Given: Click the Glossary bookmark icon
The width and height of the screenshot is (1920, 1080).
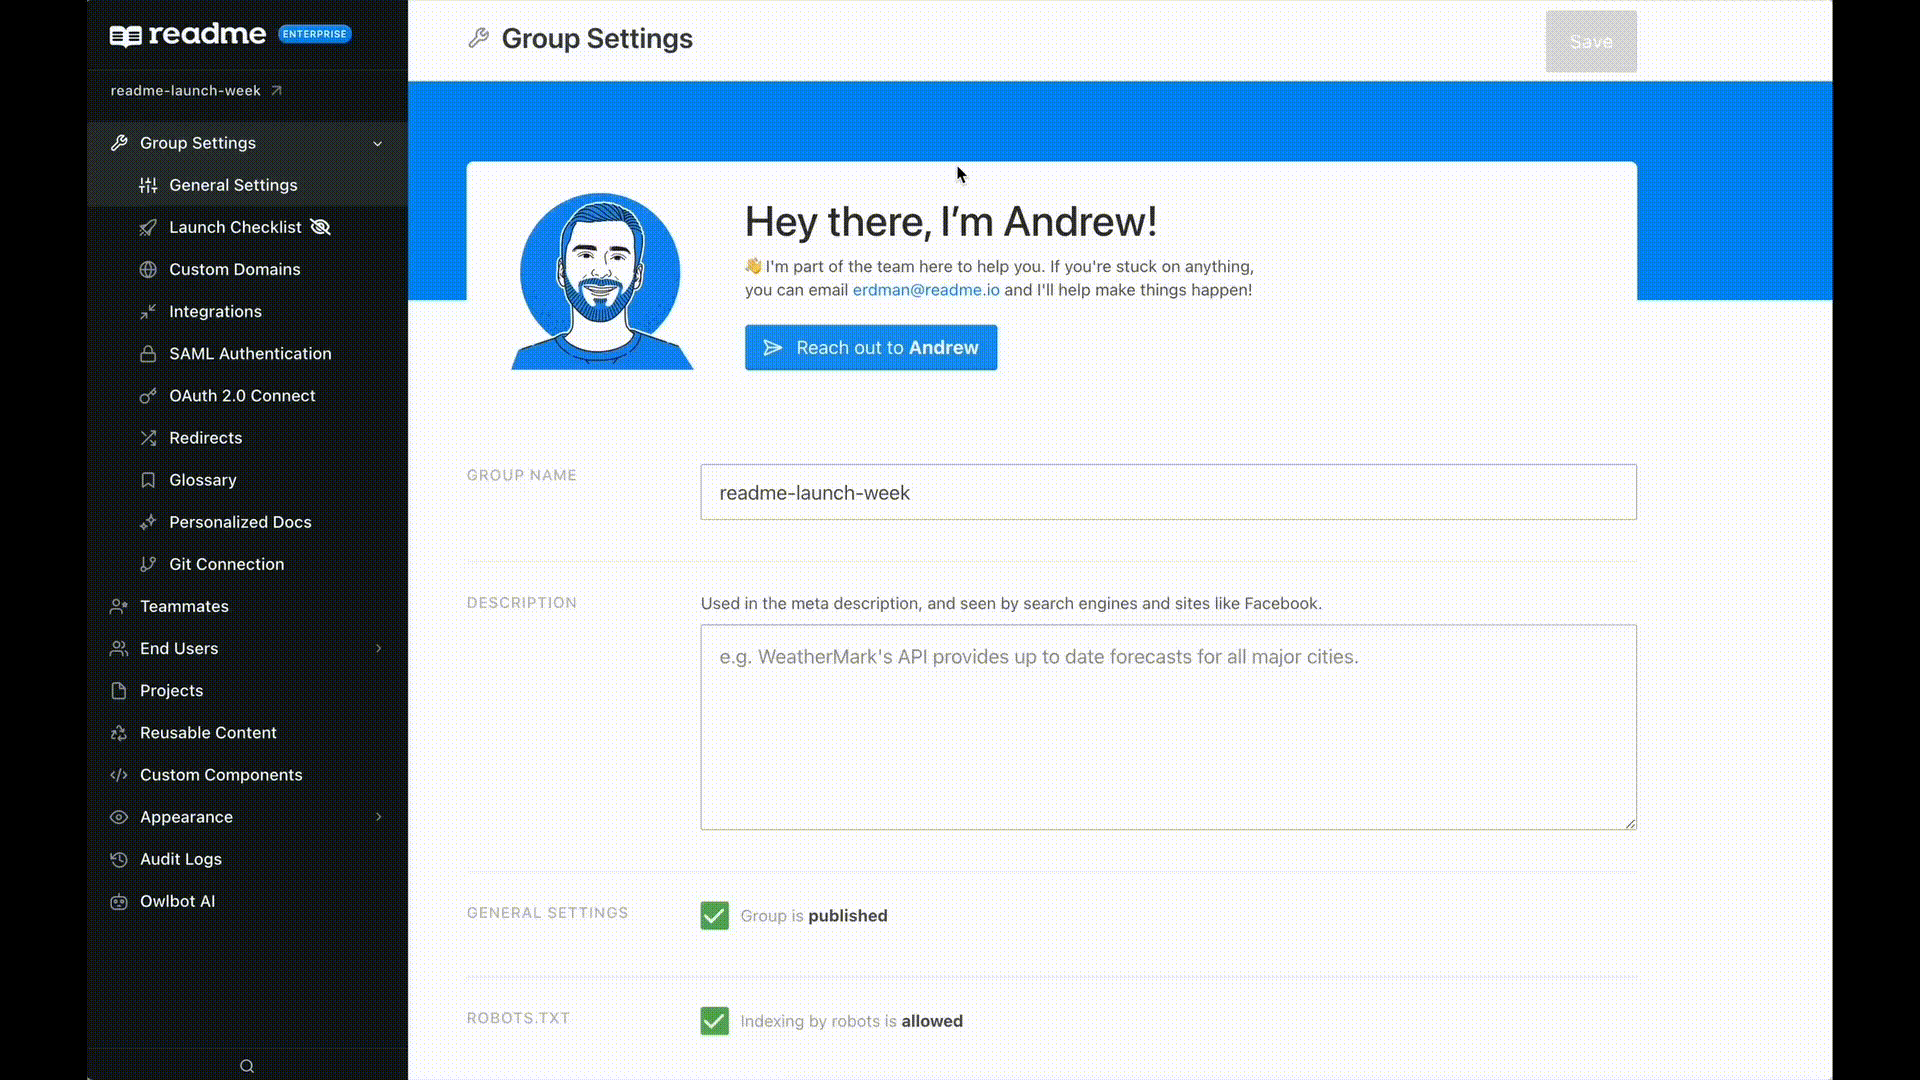Looking at the screenshot, I should tap(148, 480).
